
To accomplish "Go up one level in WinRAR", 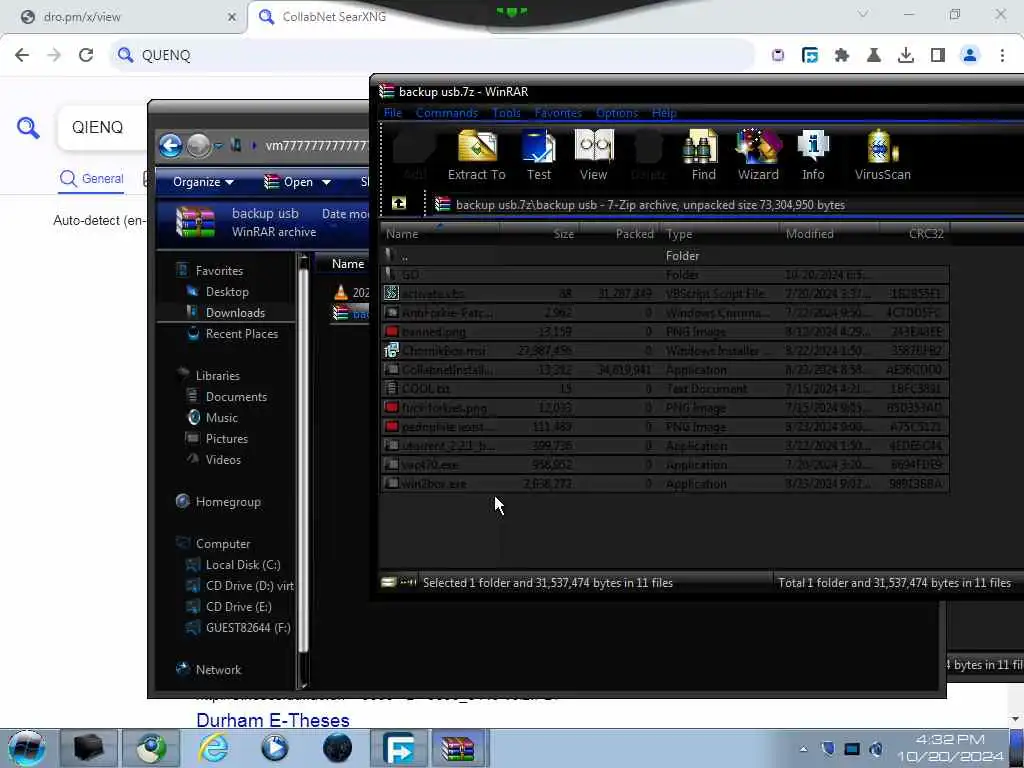I will tap(398, 204).
